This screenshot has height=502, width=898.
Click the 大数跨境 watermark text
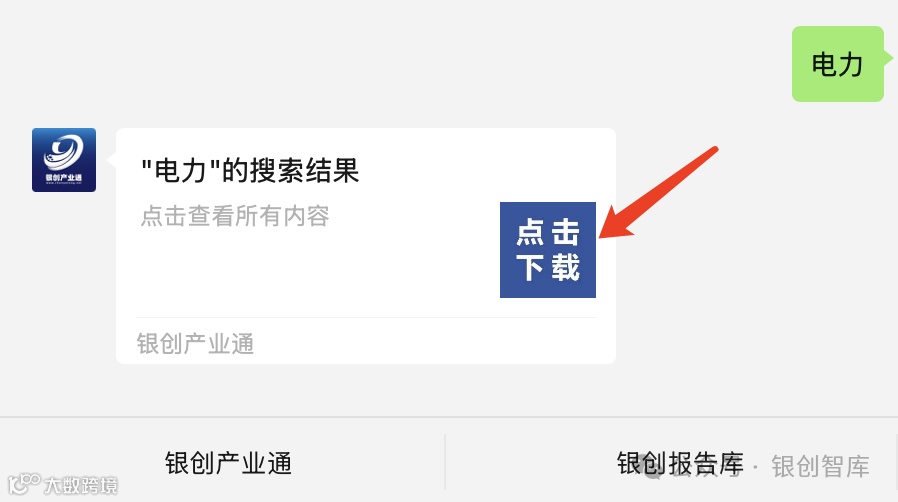(x=81, y=485)
